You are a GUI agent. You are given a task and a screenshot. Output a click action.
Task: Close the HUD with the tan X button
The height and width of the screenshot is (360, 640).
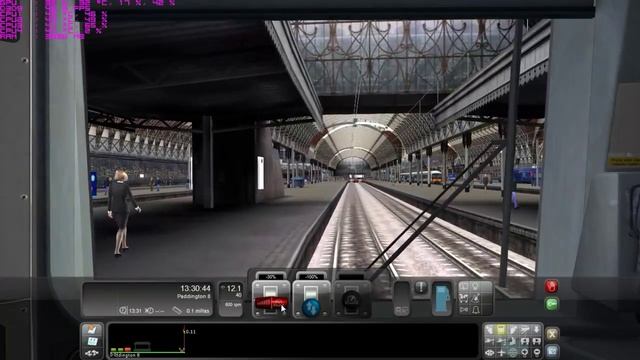click(552, 334)
